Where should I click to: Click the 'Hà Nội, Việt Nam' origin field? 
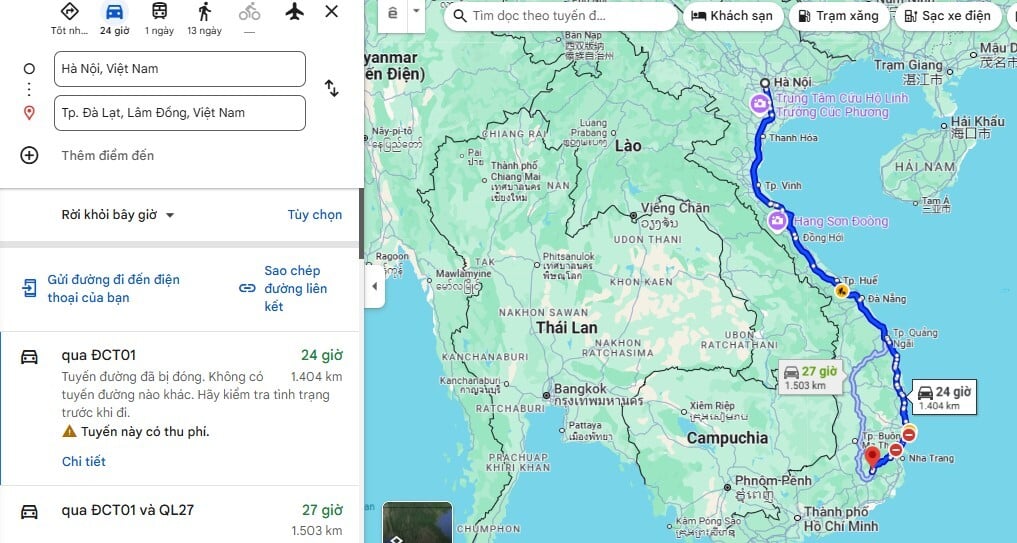pyautogui.click(x=180, y=69)
